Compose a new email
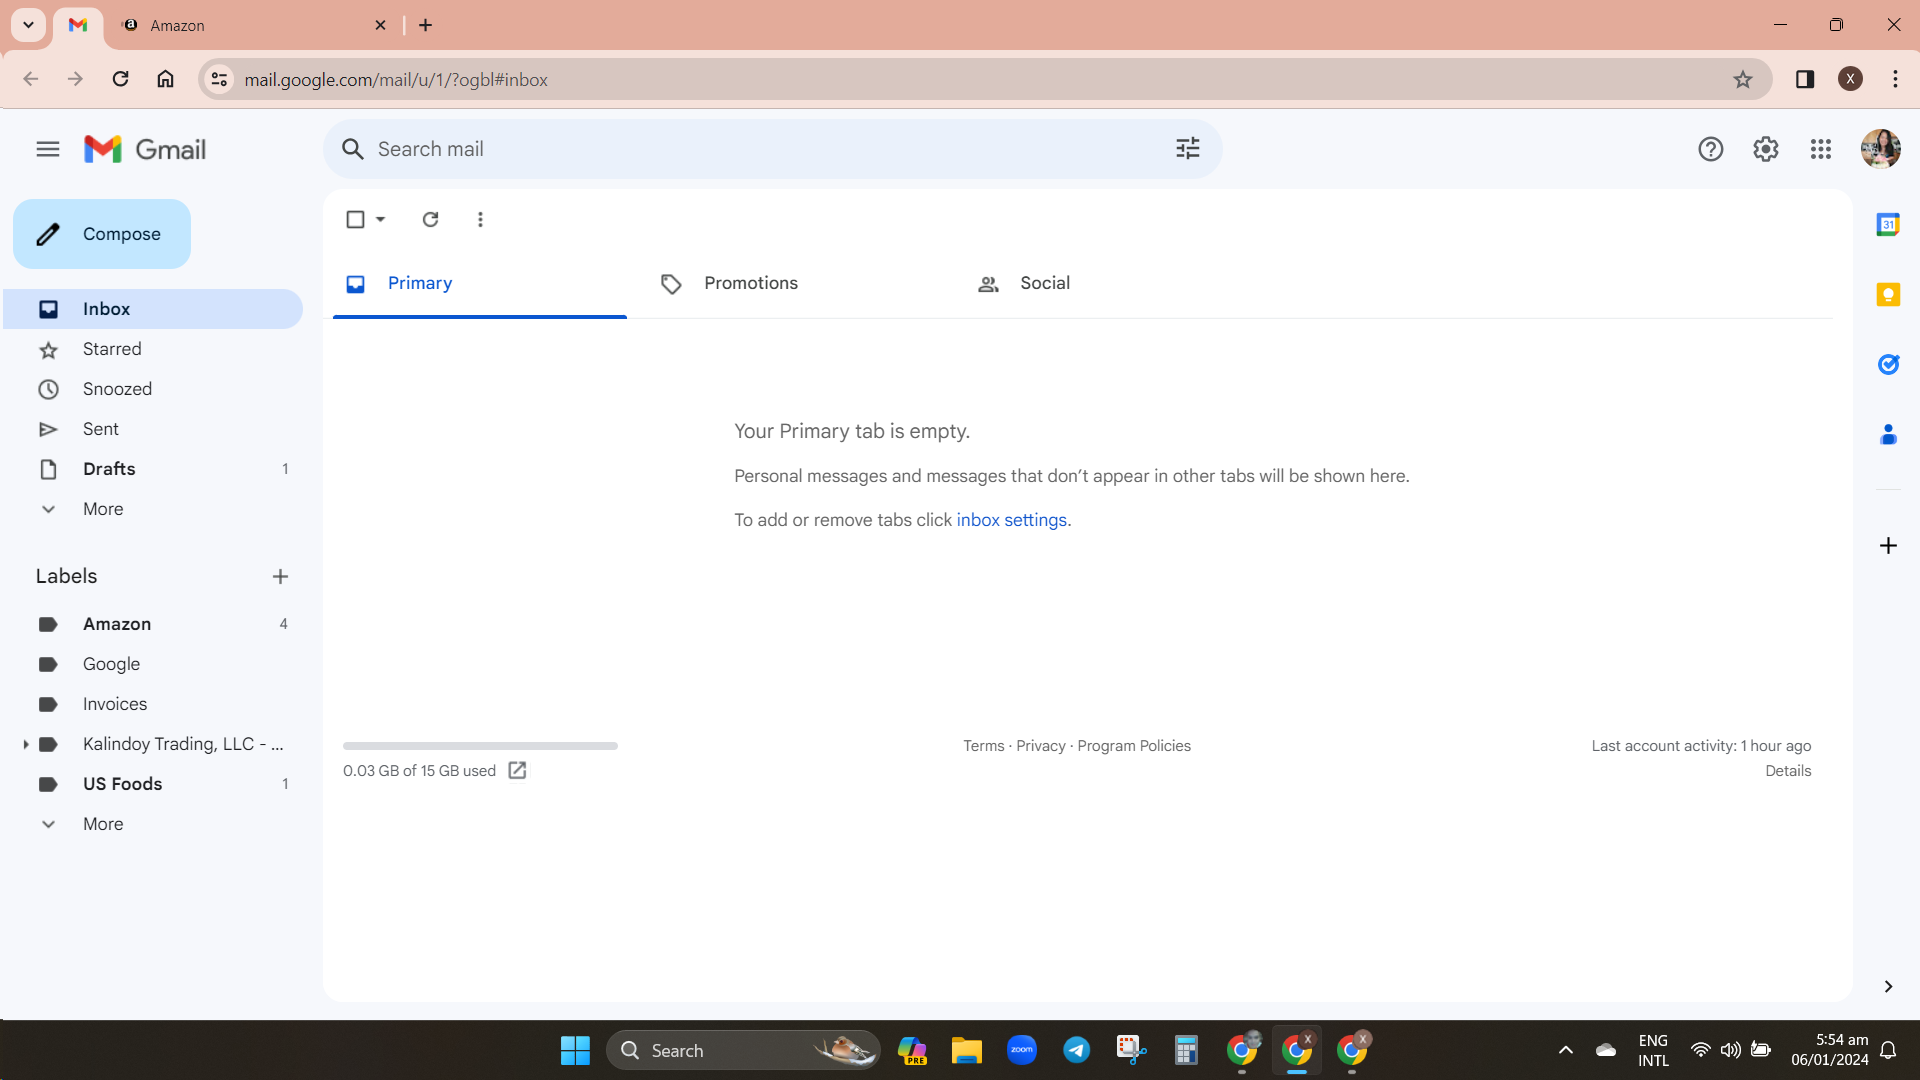Viewport: 1920px width, 1080px height. 102,234
